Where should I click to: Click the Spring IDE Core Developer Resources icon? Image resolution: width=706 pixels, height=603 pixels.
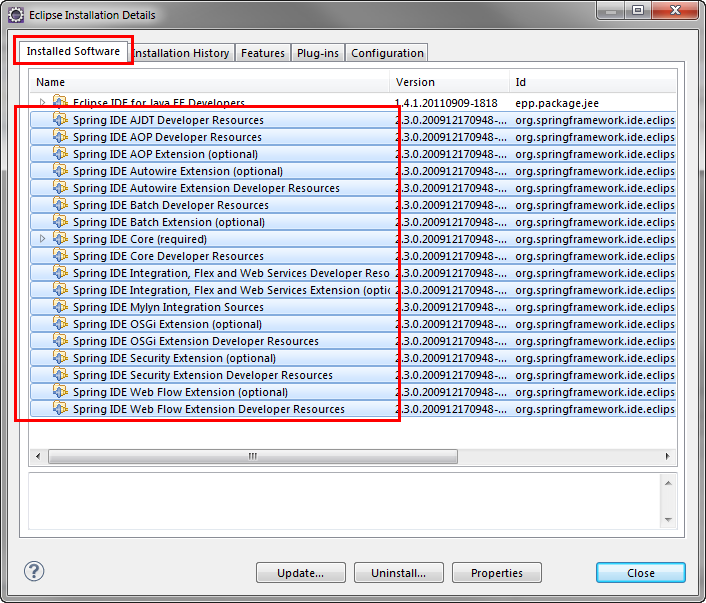click(60, 256)
